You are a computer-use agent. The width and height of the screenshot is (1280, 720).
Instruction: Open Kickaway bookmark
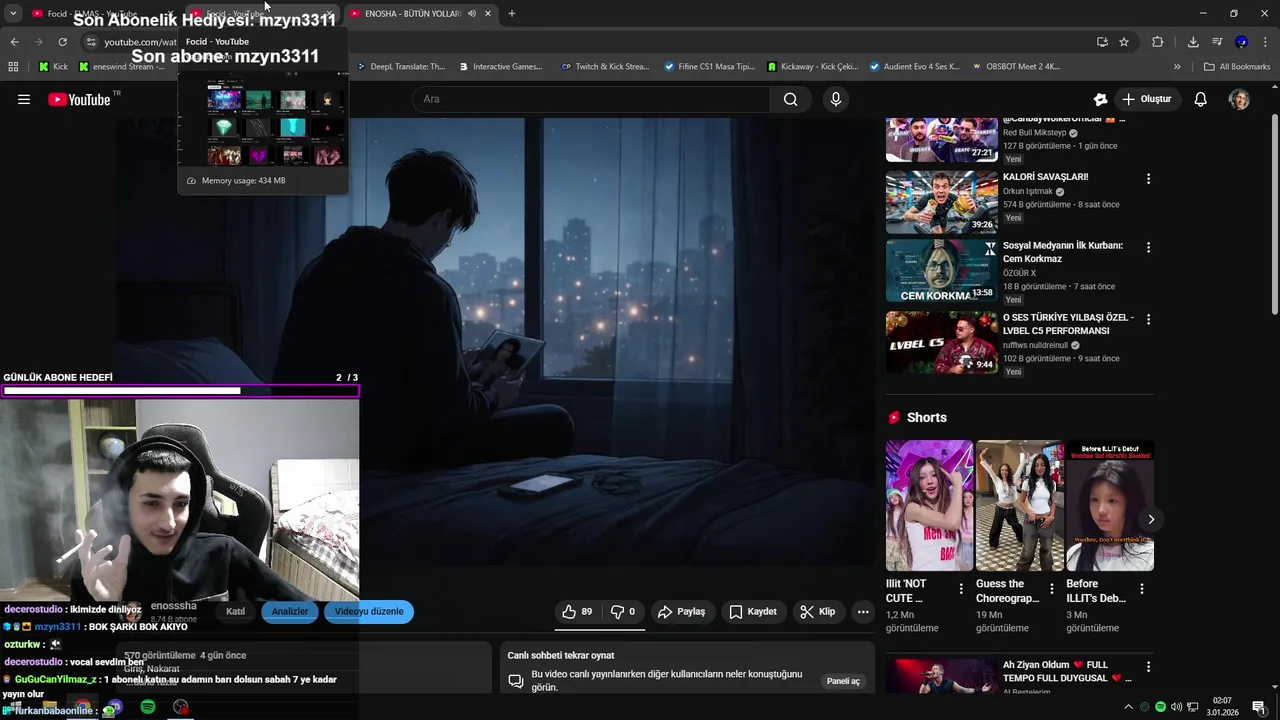pos(813,67)
